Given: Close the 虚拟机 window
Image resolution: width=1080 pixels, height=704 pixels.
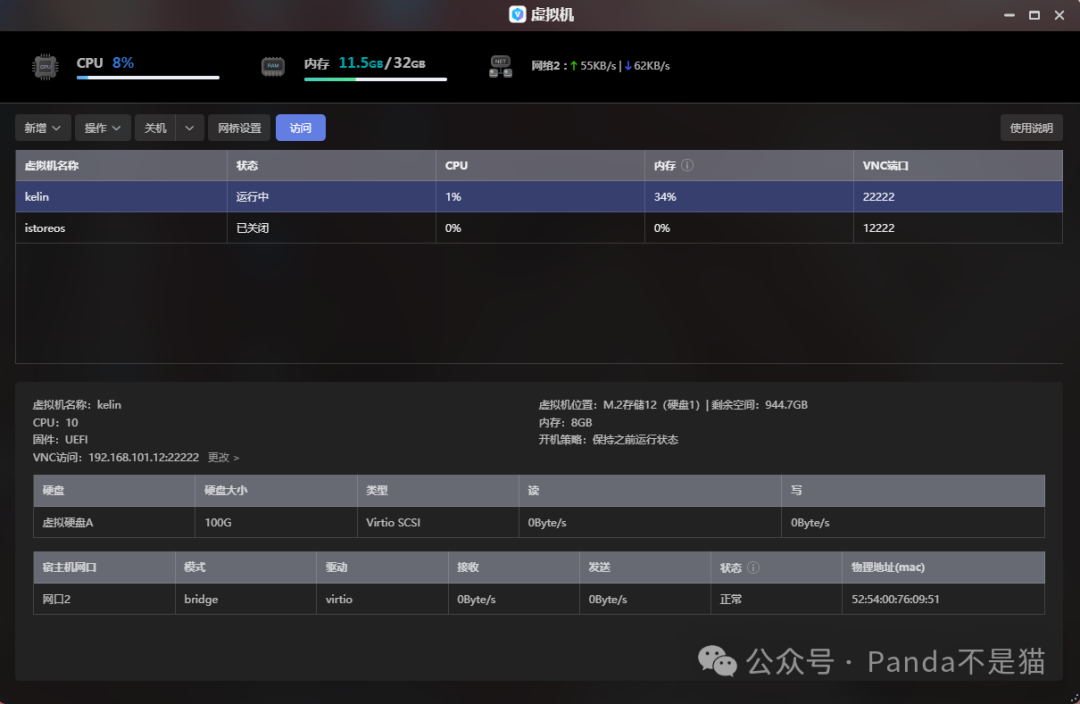Looking at the screenshot, I should (1059, 15).
